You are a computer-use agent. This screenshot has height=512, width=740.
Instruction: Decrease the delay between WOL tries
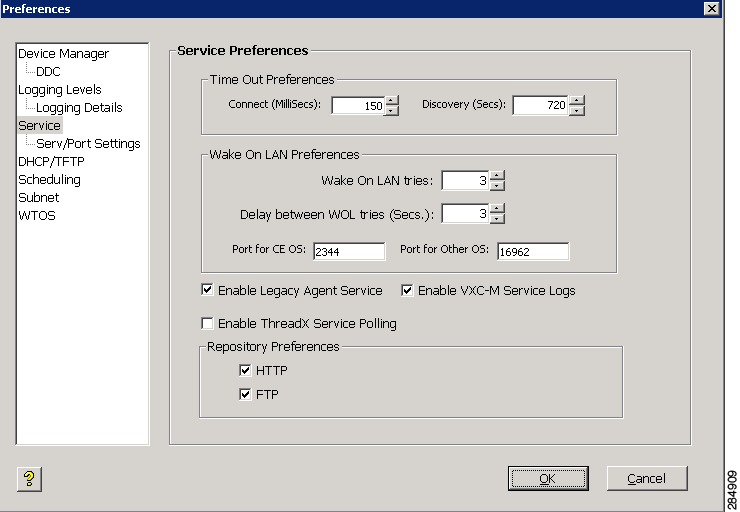(497, 219)
